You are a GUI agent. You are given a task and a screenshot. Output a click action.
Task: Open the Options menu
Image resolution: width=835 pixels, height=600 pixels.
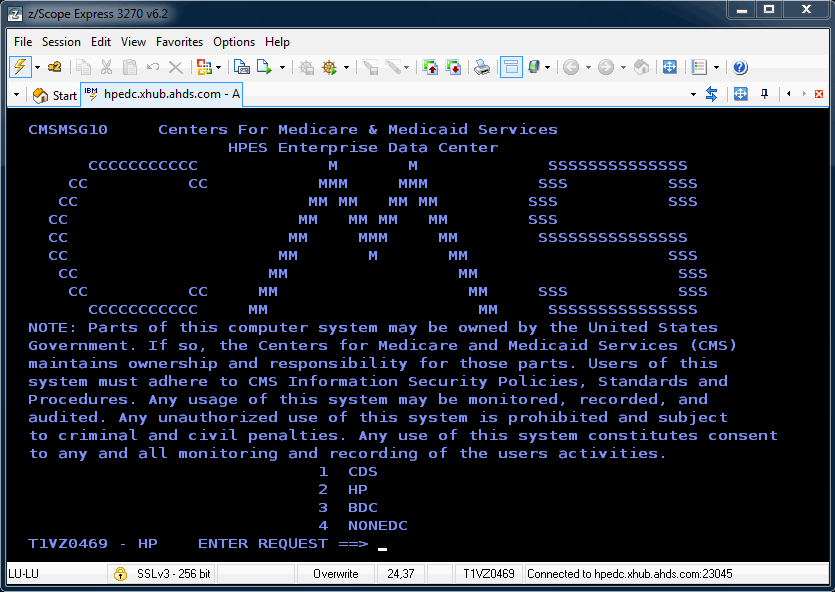234,42
